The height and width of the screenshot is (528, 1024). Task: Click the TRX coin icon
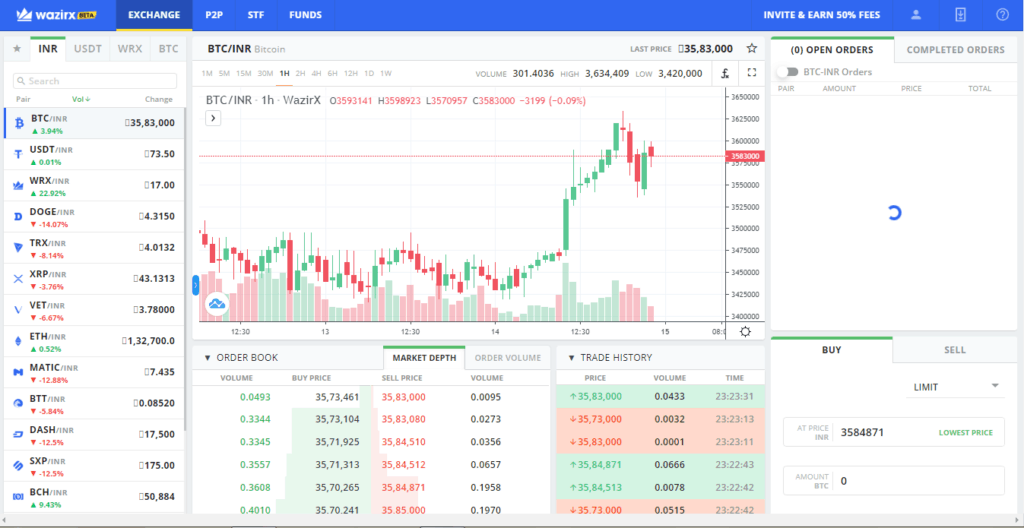(18, 248)
